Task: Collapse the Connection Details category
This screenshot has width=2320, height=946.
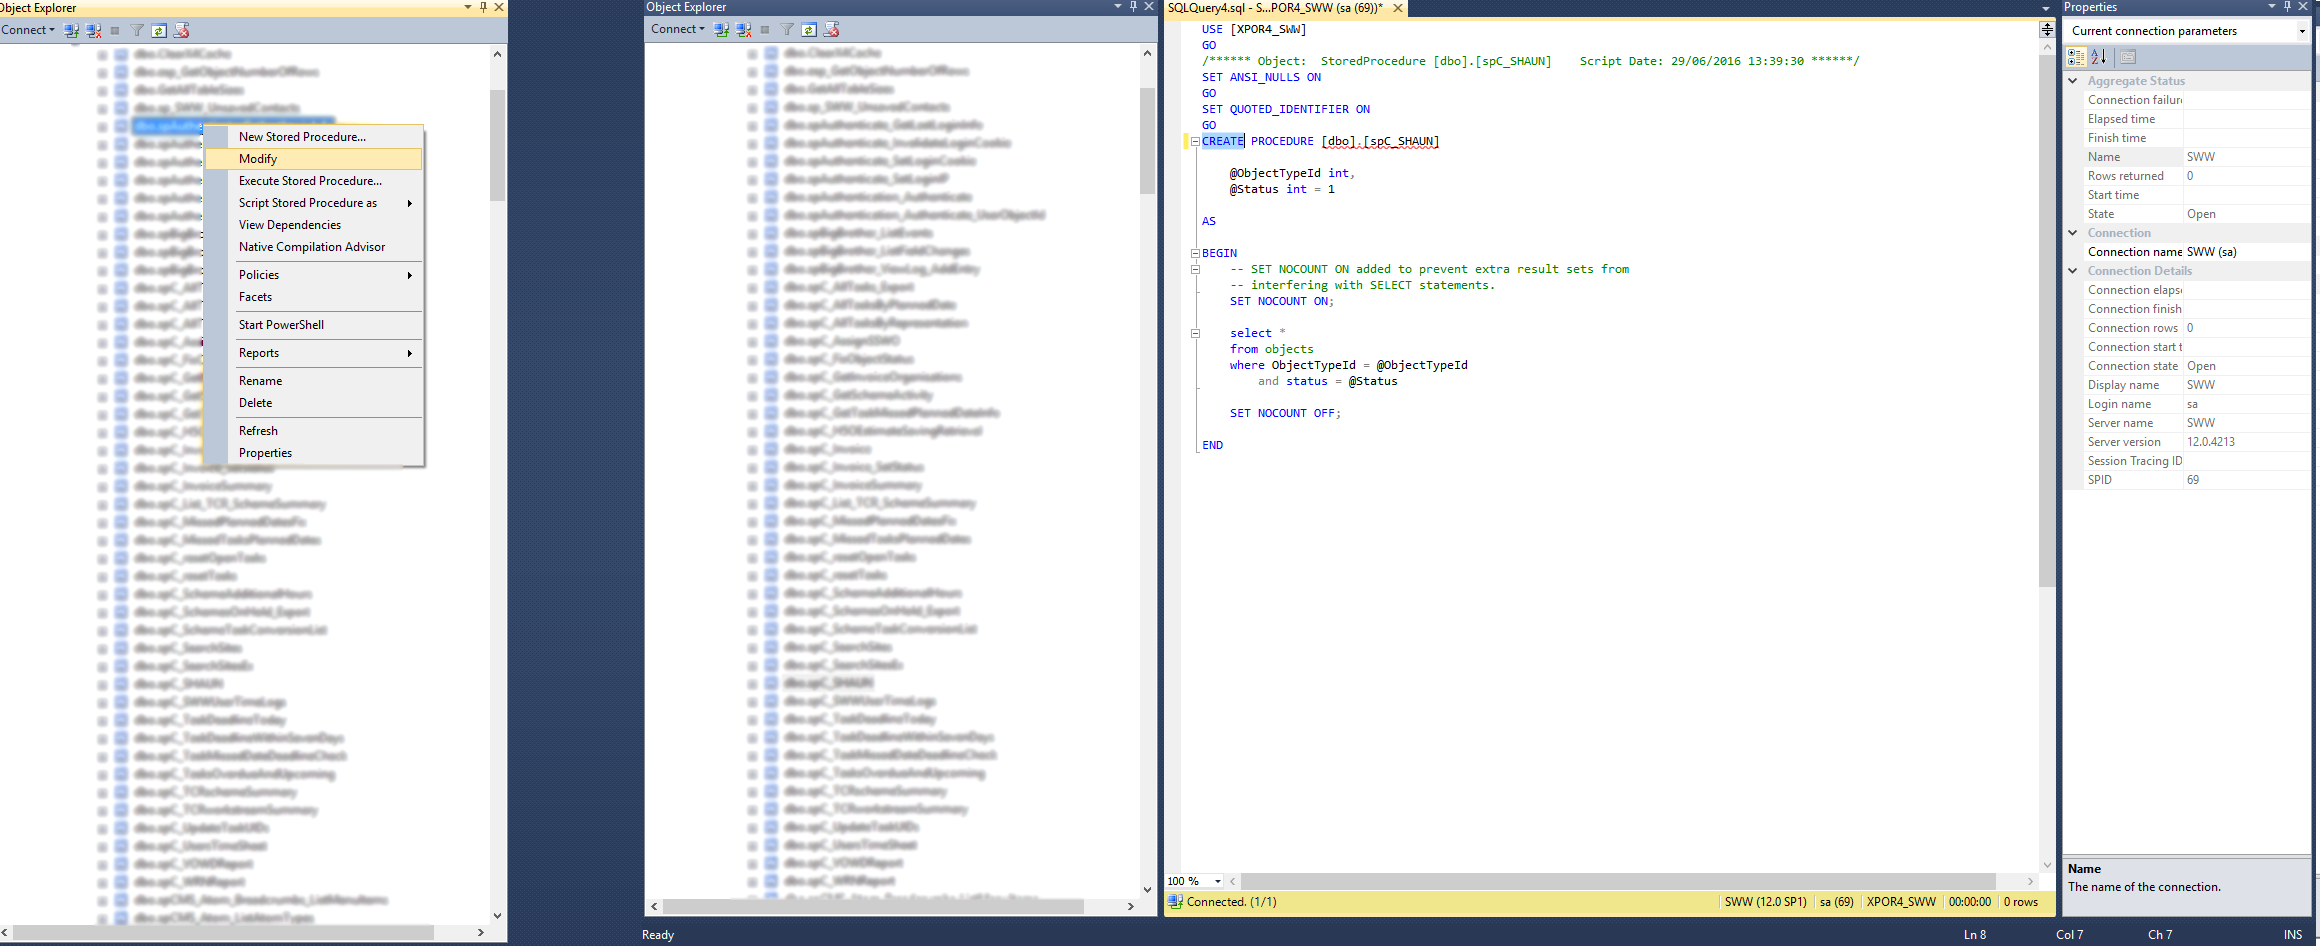Action: [x=2073, y=271]
